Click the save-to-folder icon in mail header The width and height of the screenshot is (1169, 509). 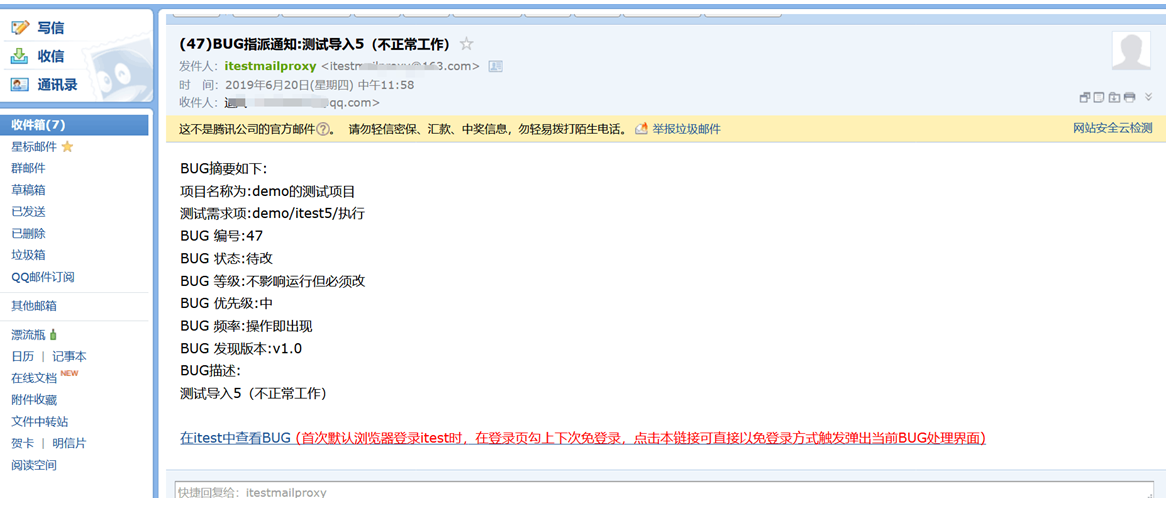tap(1115, 97)
